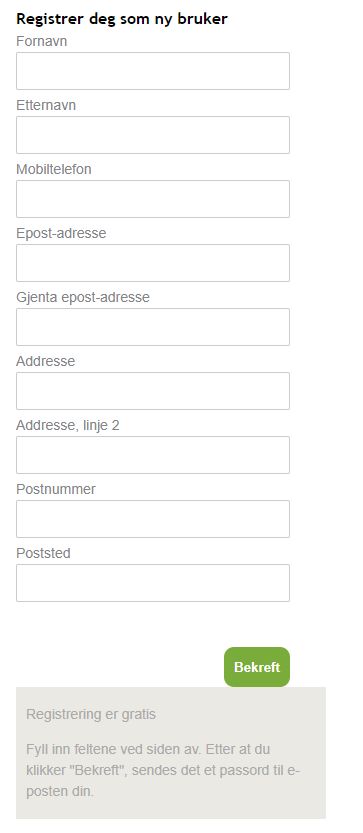Viewport: 363px width, 833px height.
Task: Focus the Etternavn text box
Action: coord(153,135)
